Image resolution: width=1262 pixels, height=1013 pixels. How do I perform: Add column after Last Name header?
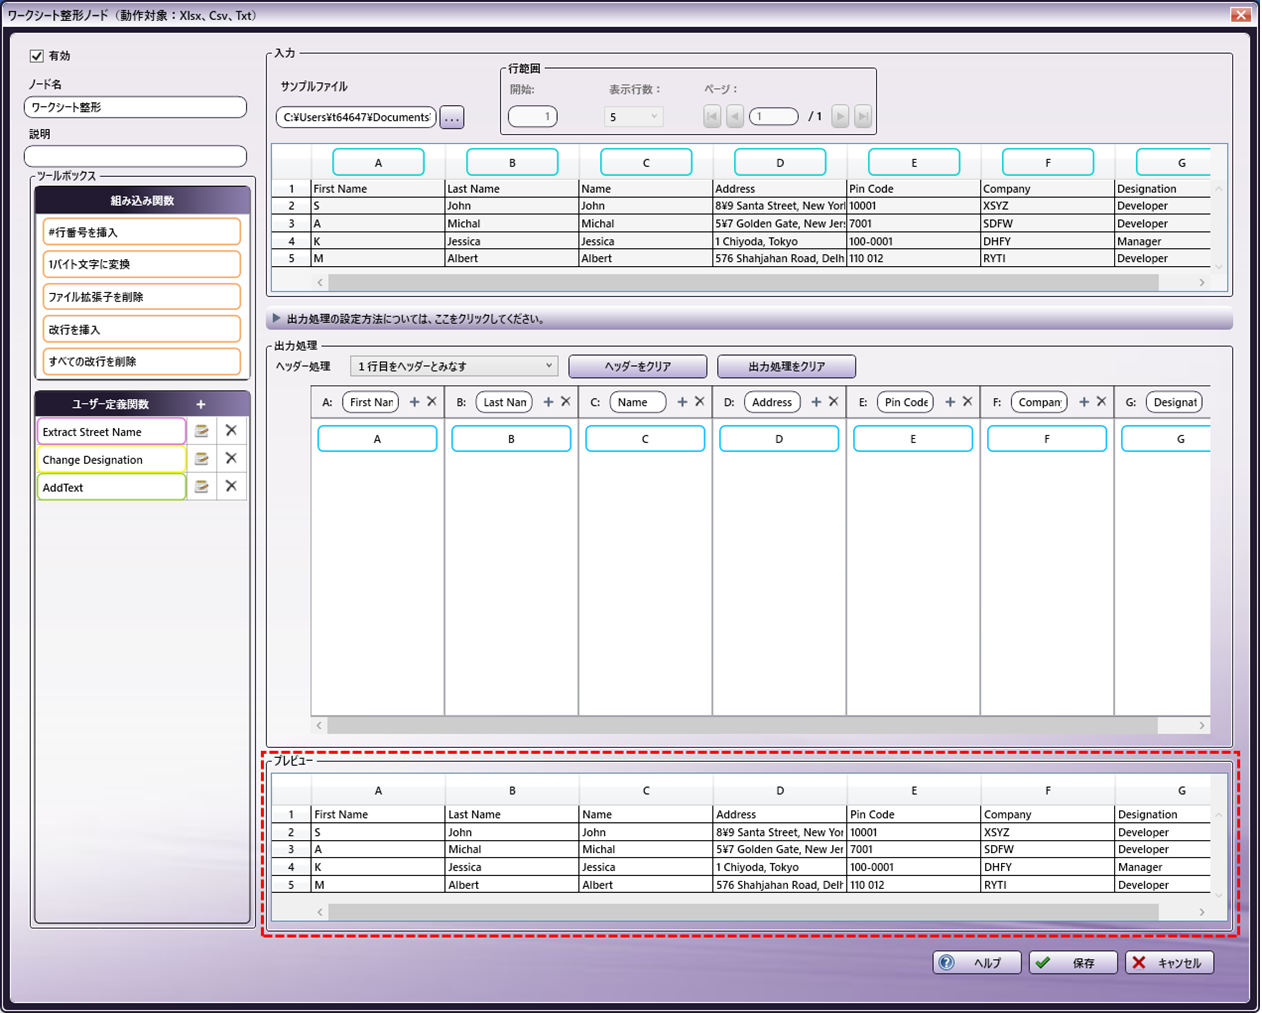click(548, 402)
